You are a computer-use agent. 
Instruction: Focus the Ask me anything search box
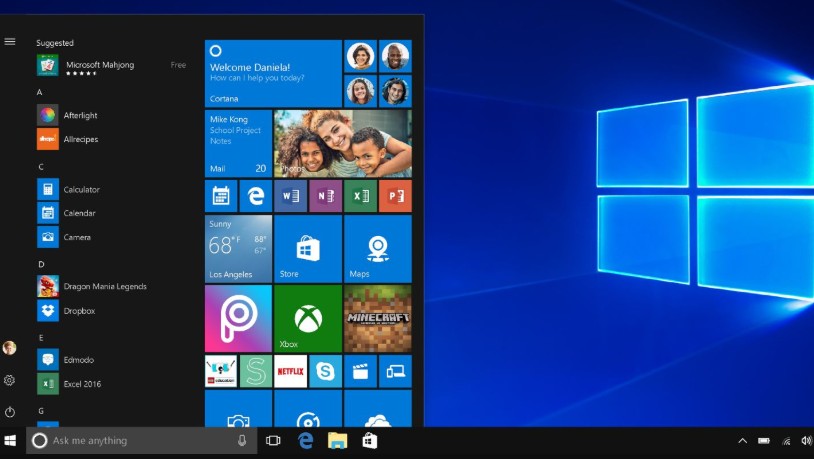tap(141, 441)
